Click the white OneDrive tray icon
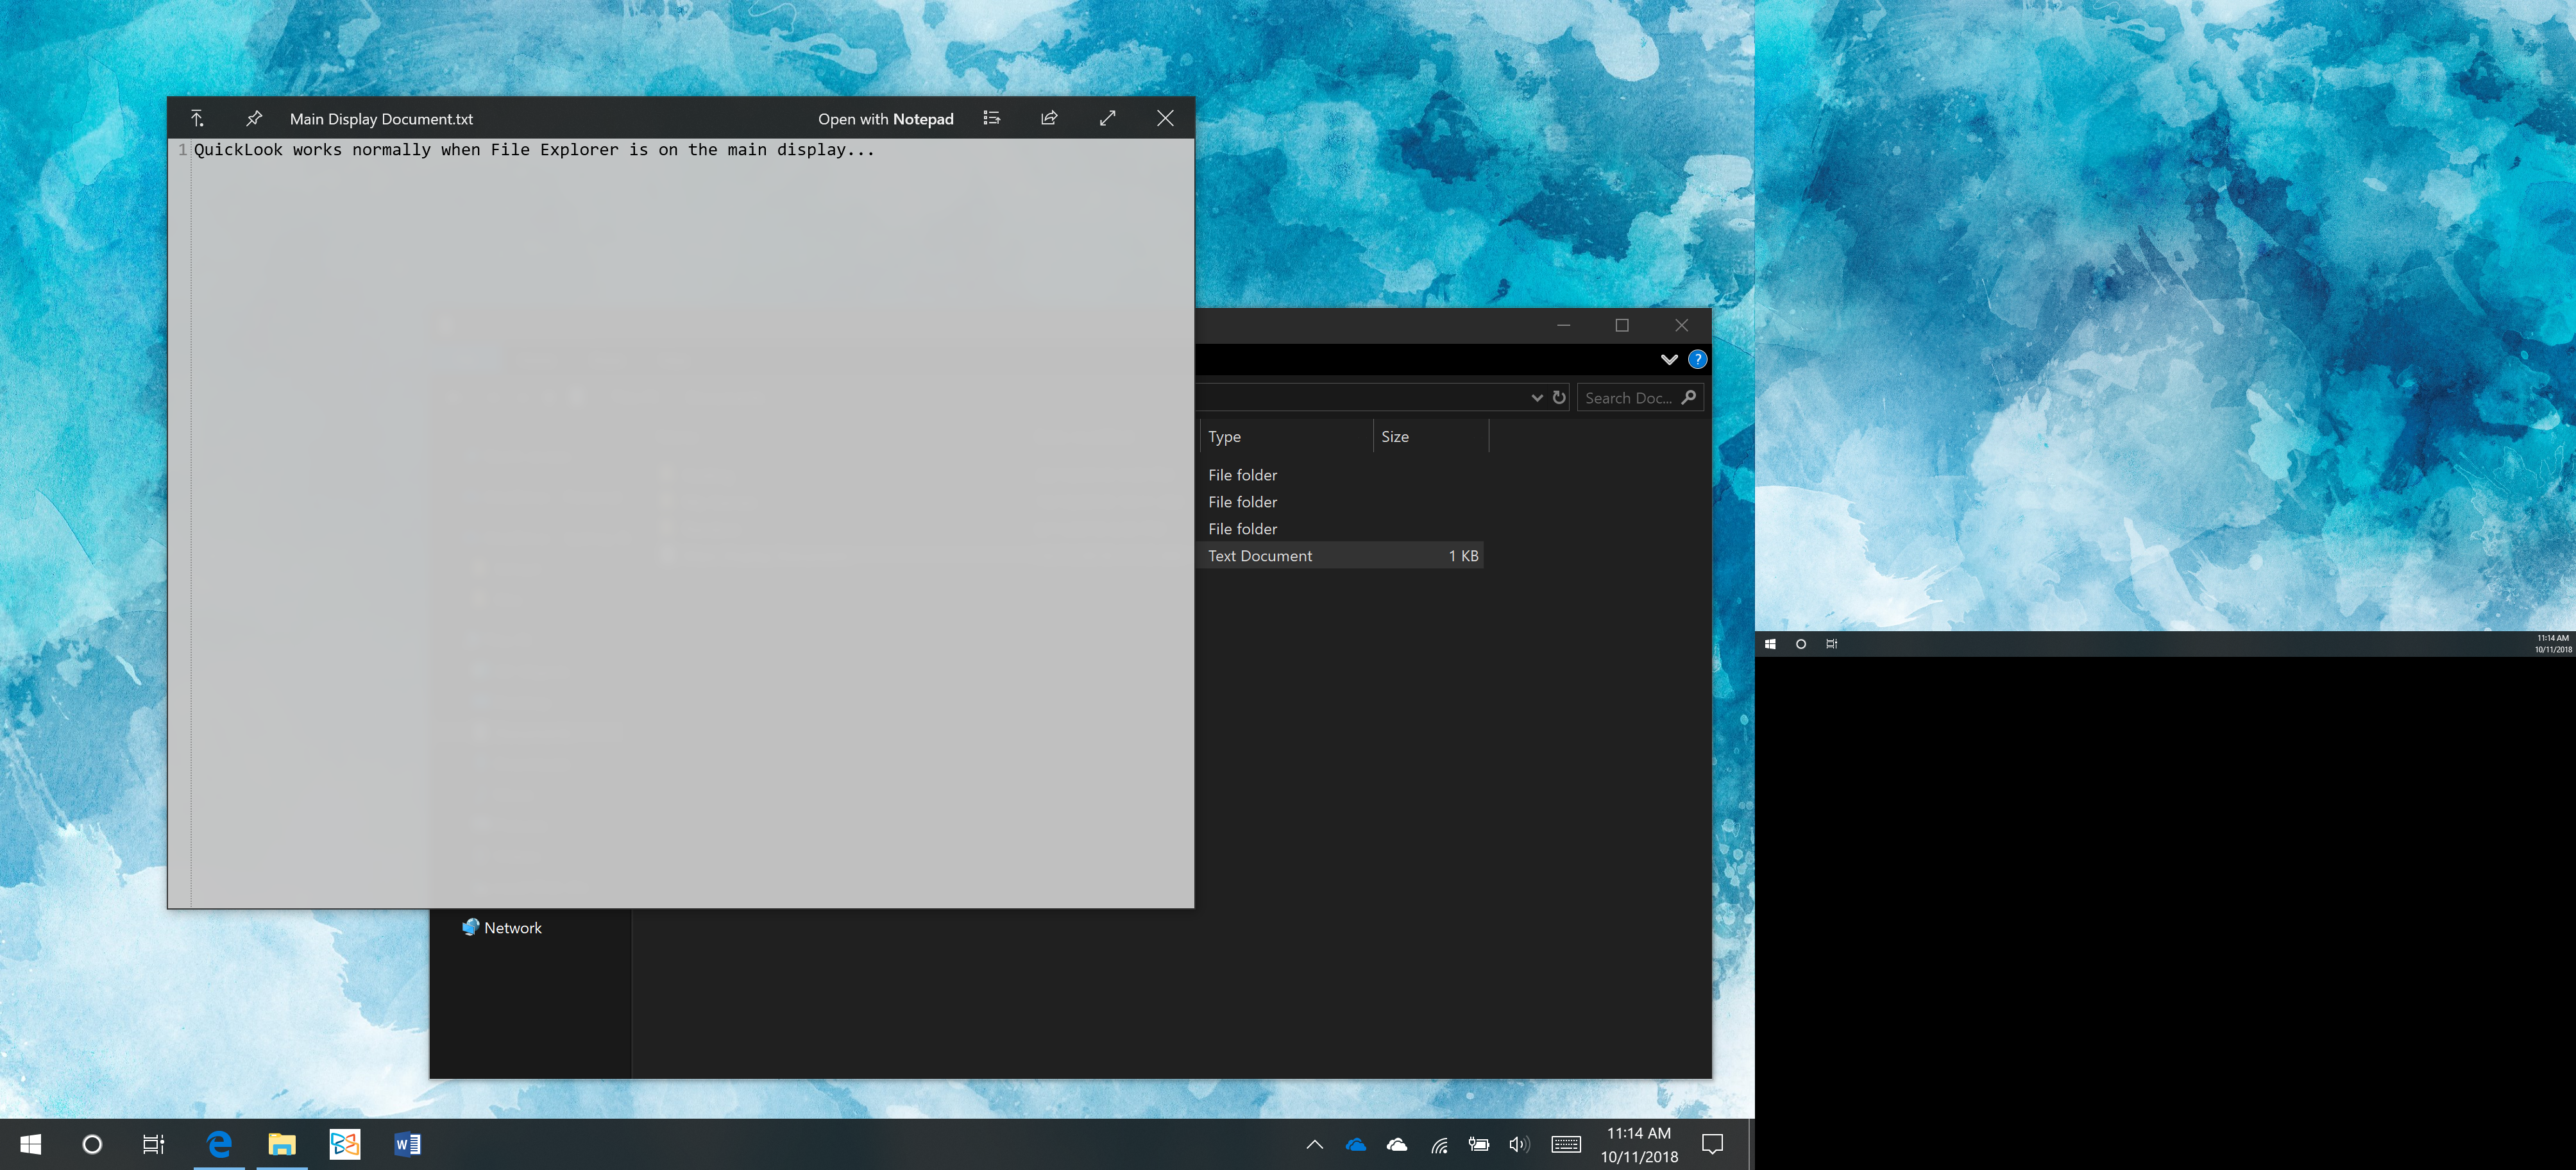 point(1397,1144)
